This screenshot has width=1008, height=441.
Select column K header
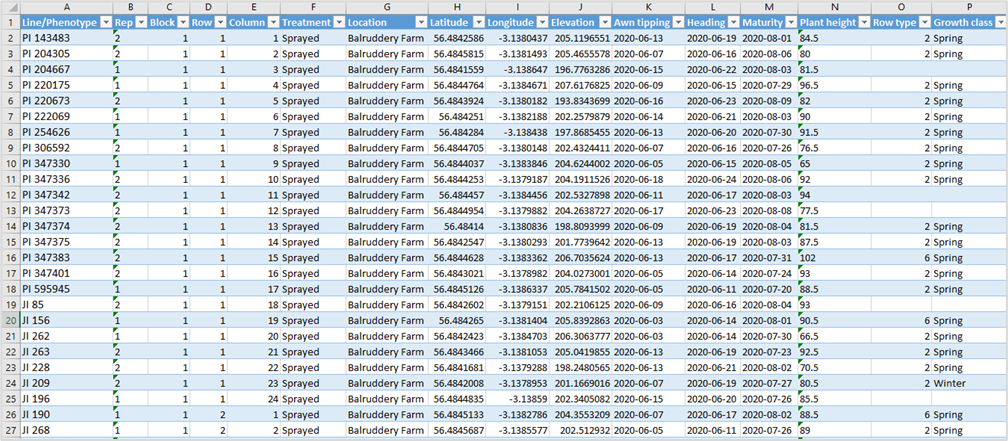(647, 6)
